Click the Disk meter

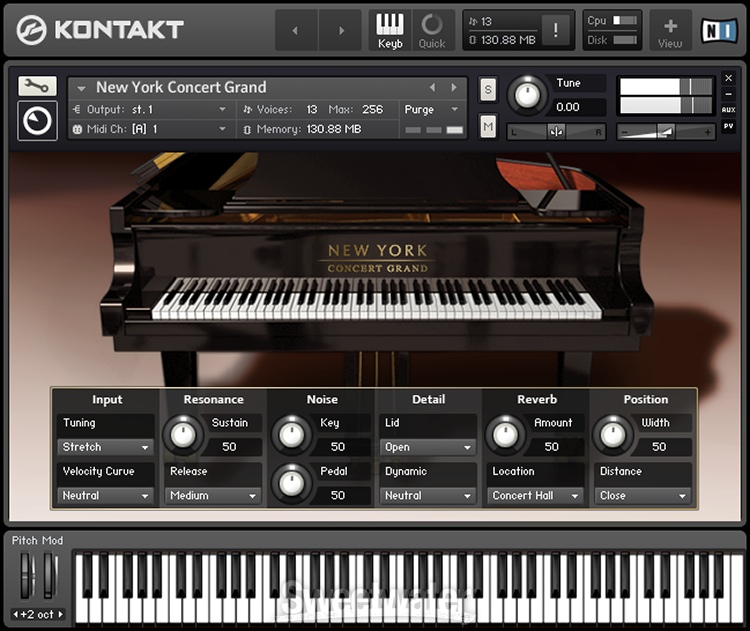[x=625, y=40]
